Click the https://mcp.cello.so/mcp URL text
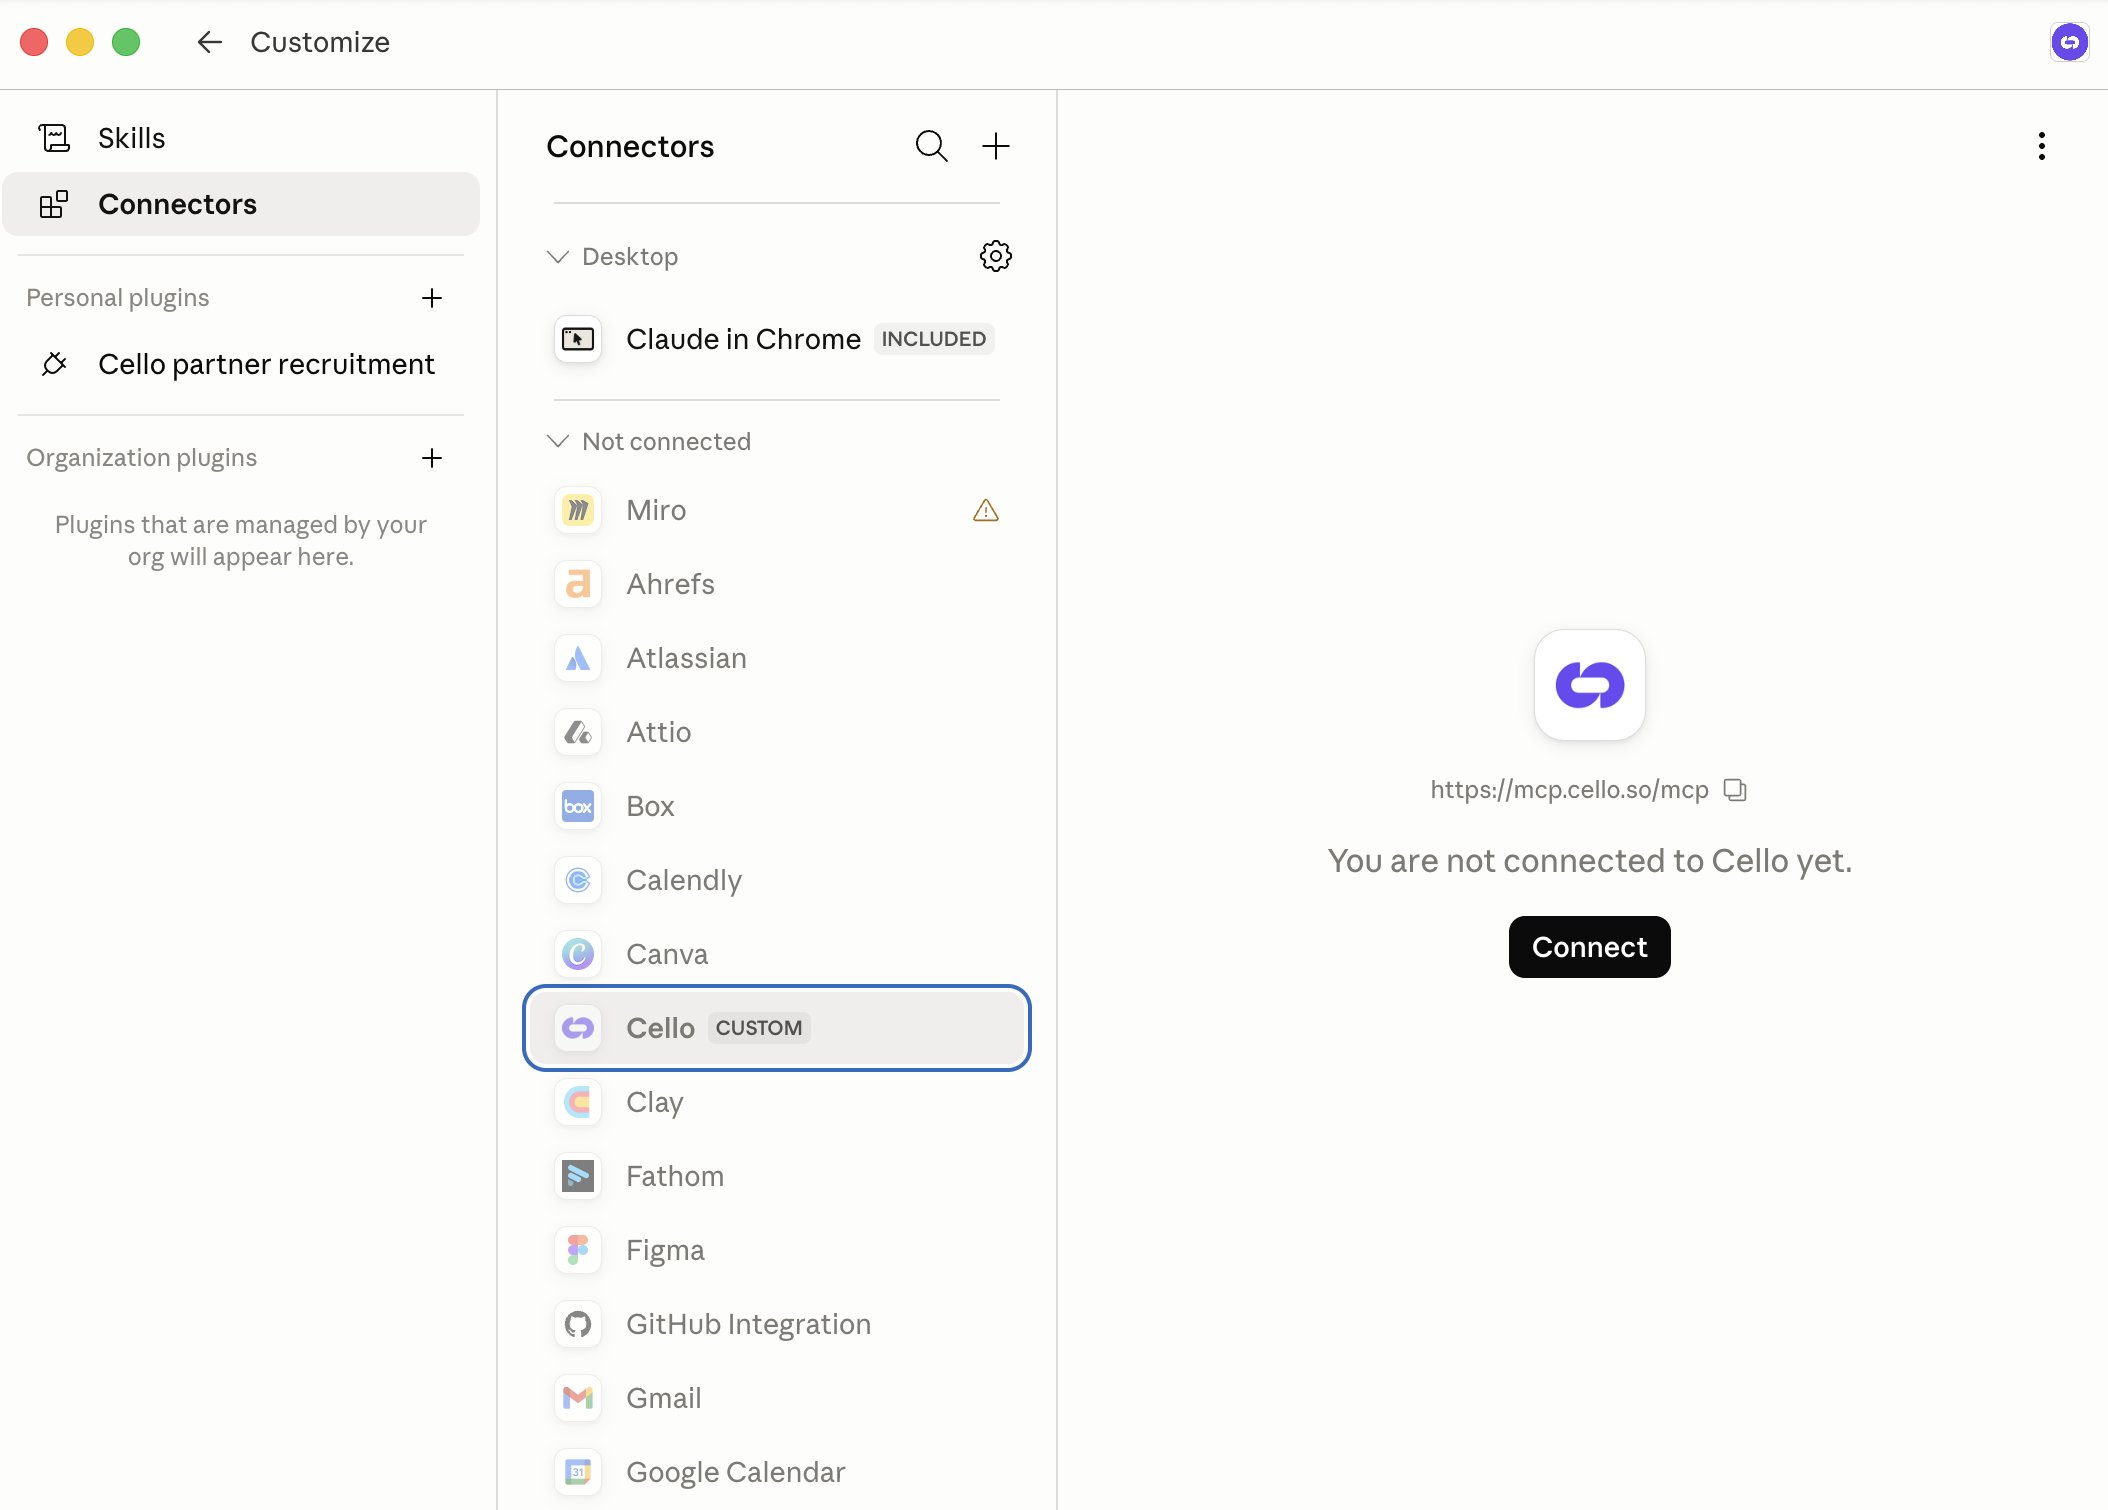The width and height of the screenshot is (2108, 1510). [x=1569, y=790]
